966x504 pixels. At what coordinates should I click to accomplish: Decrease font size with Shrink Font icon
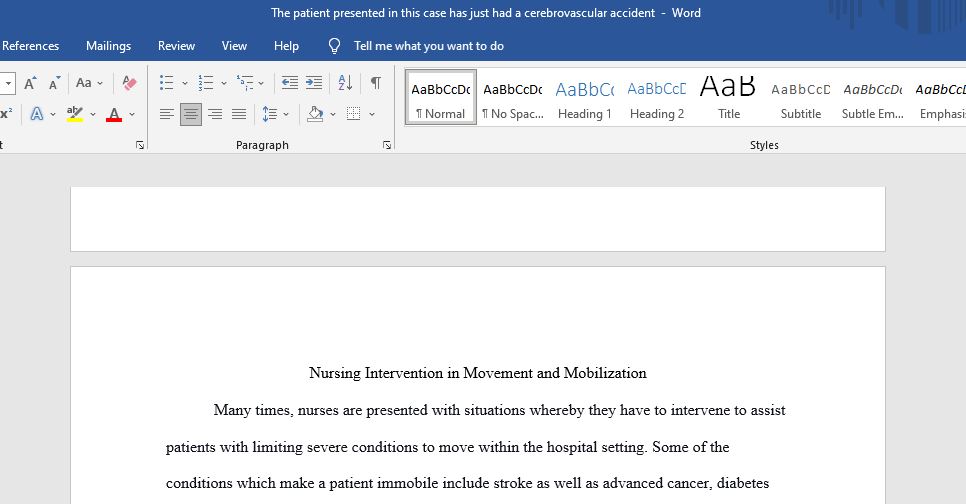(x=54, y=83)
